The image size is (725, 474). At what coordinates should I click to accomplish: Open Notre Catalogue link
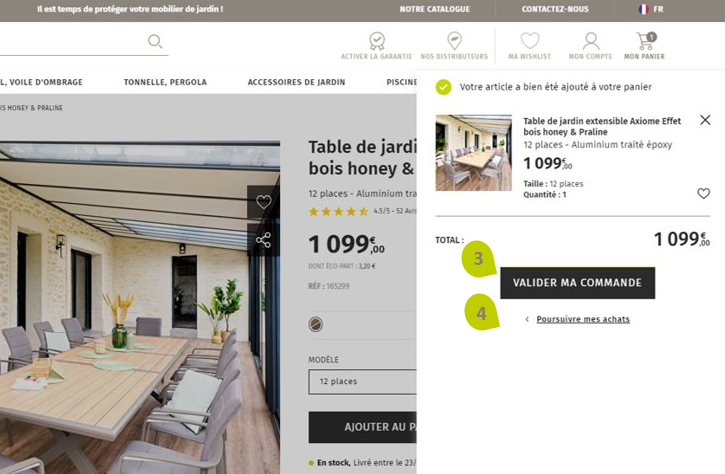(435, 9)
